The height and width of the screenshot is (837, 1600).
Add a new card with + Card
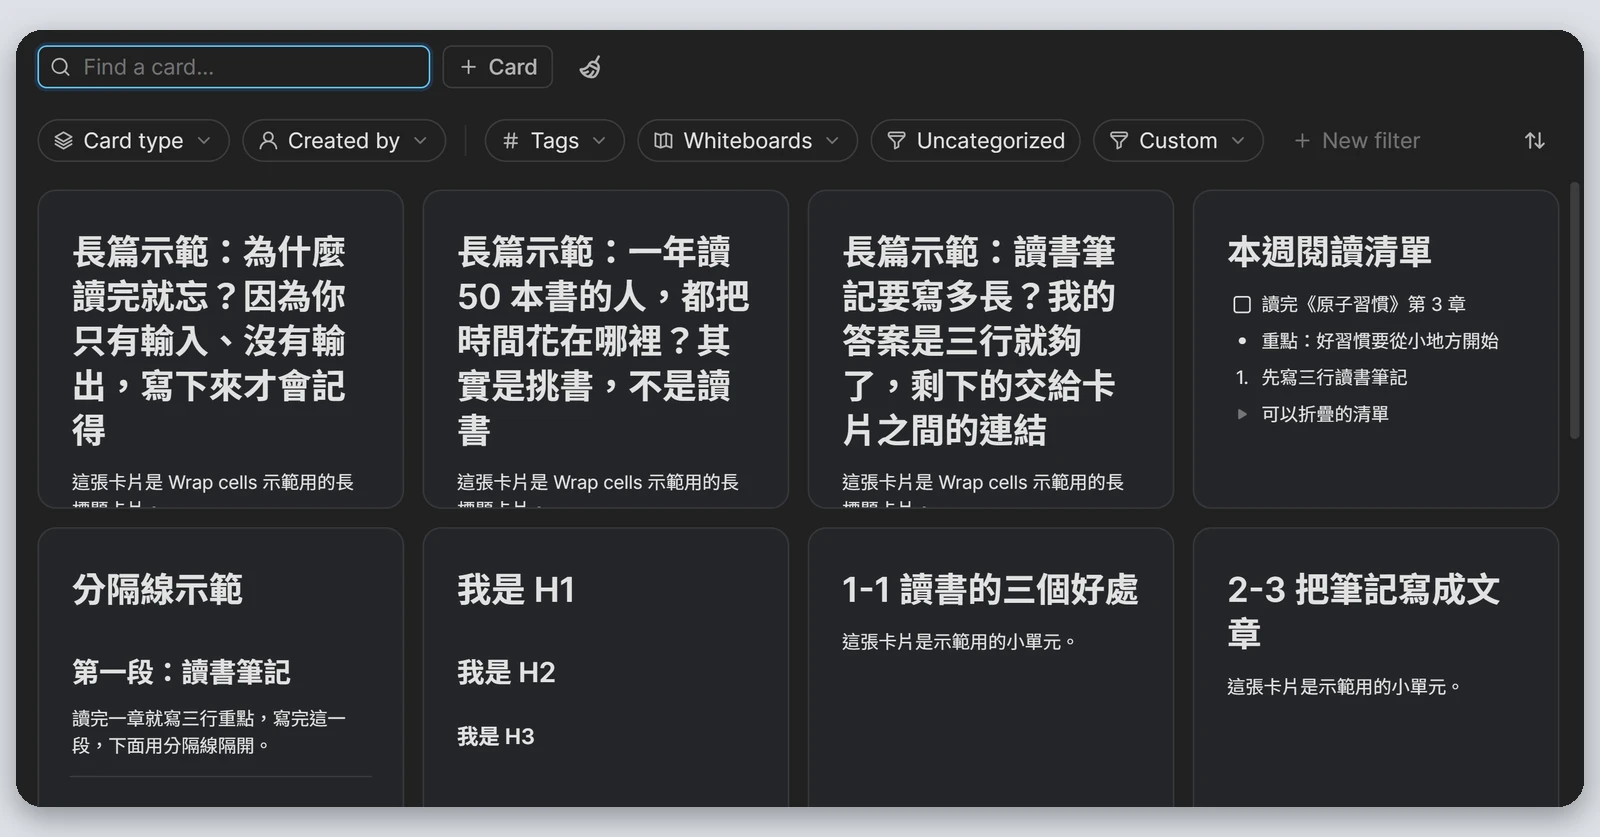(x=498, y=67)
